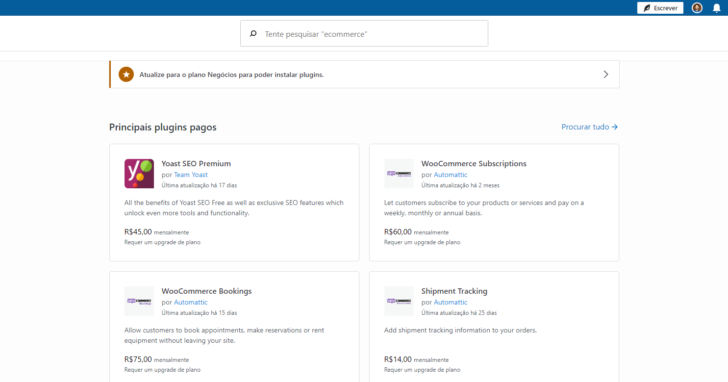Viewport: 728px width, 382px height.
Task: Click the R$75,00 price text
Action: pyautogui.click(x=138, y=359)
